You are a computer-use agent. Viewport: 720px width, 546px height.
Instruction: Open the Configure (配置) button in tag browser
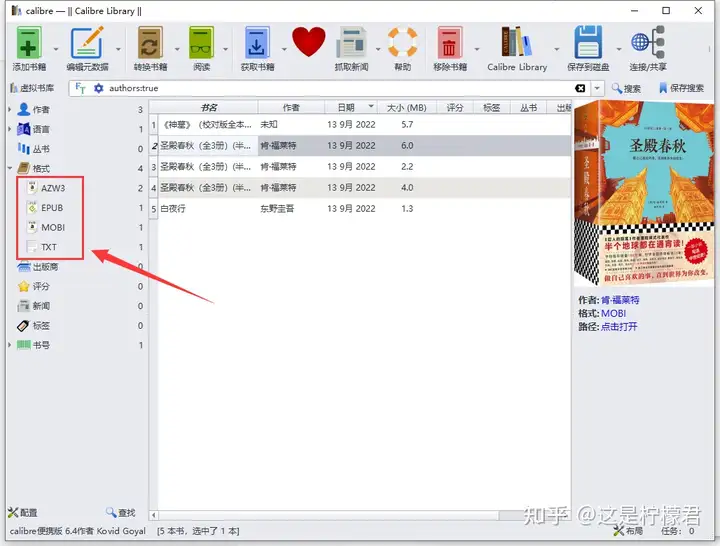[x=23, y=512]
